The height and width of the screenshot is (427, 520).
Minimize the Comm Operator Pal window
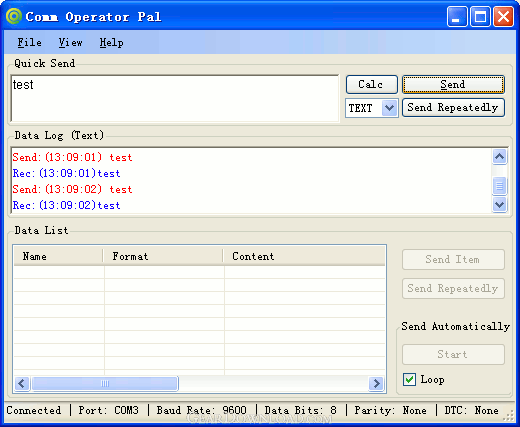click(x=457, y=16)
